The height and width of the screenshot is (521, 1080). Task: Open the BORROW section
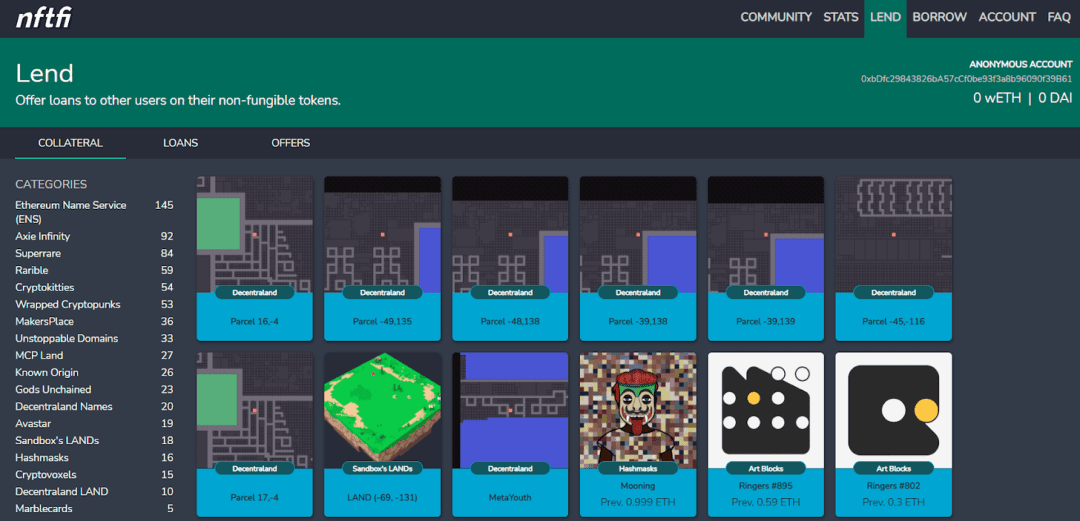[939, 17]
